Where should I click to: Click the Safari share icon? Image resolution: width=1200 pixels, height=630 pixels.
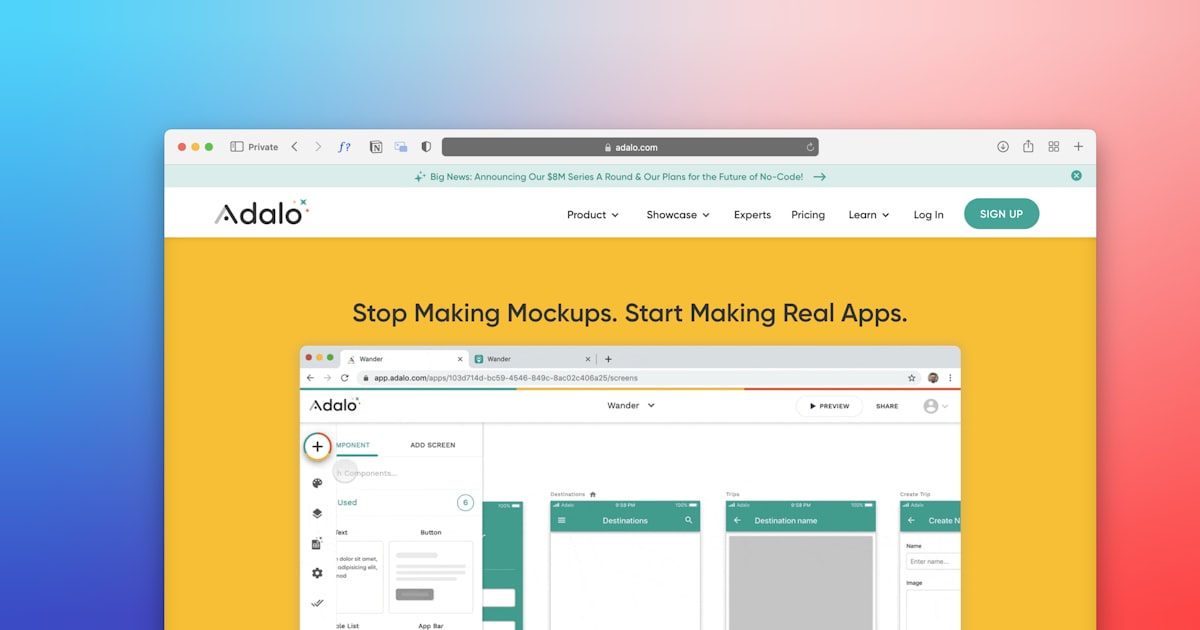[x=1028, y=146]
